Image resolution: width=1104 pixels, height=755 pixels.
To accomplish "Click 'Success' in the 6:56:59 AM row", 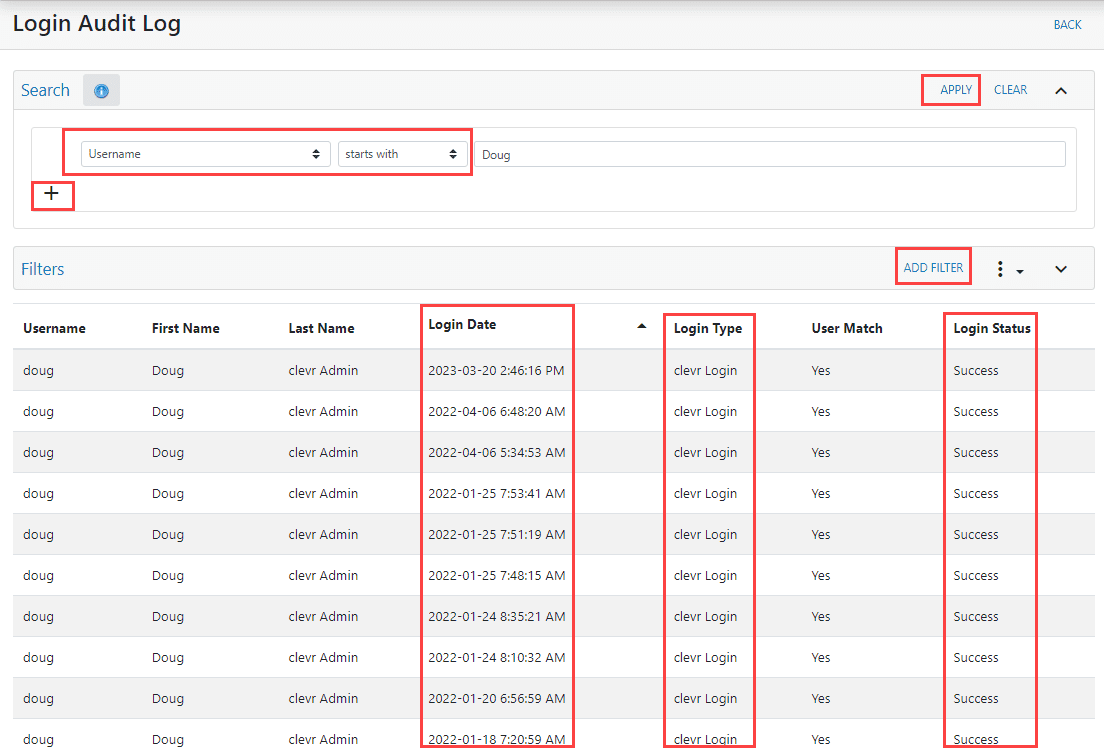I will click(x=976, y=699).
